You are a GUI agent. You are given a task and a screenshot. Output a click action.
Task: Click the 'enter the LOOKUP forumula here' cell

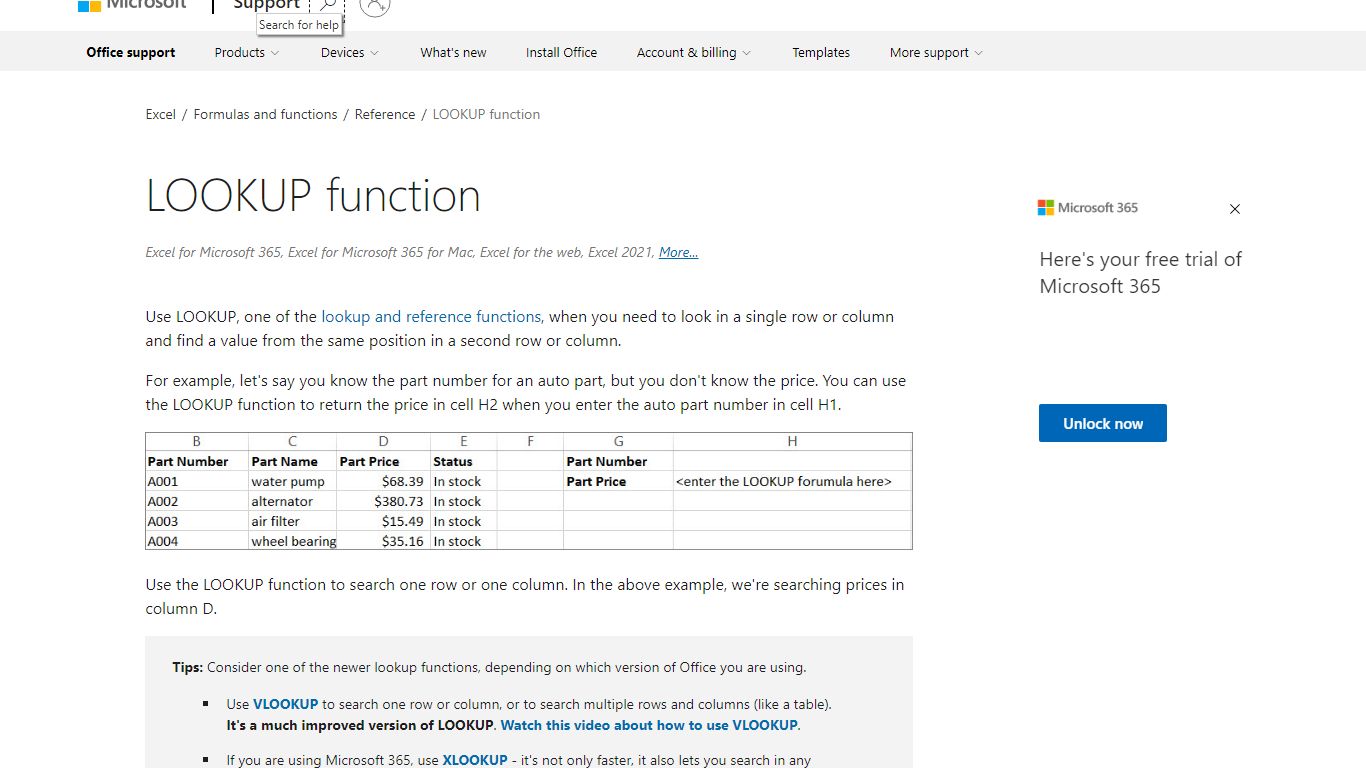(792, 481)
